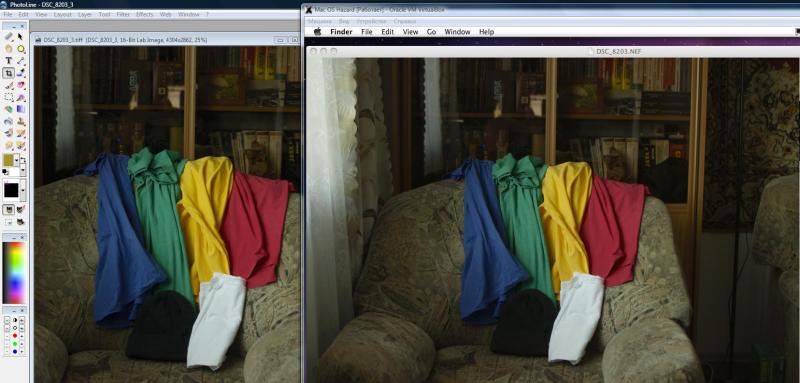Open the black pattern swatch dropdown
The image size is (800, 383).
coord(23,190)
